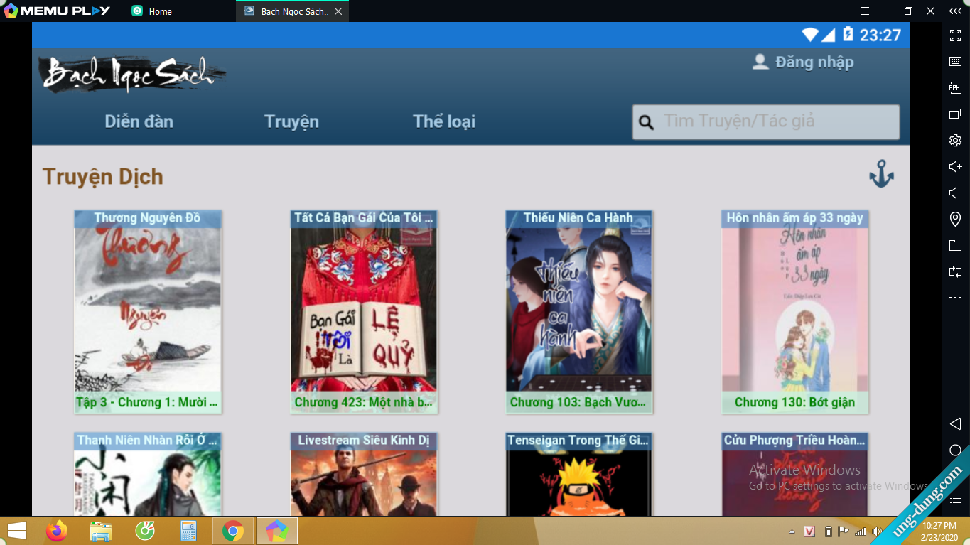Toggle MEmu fullscreen icon in sidebar
The height and width of the screenshot is (545, 970).
point(955,35)
